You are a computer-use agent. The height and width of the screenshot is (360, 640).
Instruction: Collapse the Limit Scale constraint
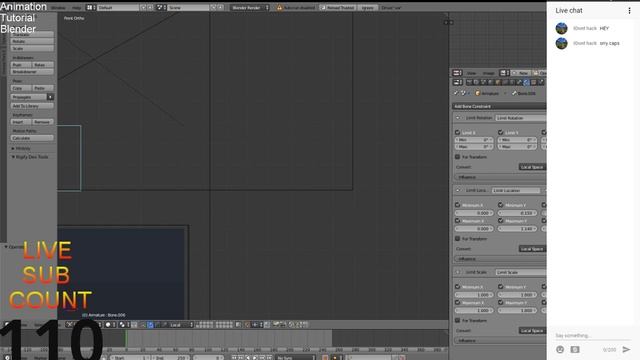(x=458, y=272)
